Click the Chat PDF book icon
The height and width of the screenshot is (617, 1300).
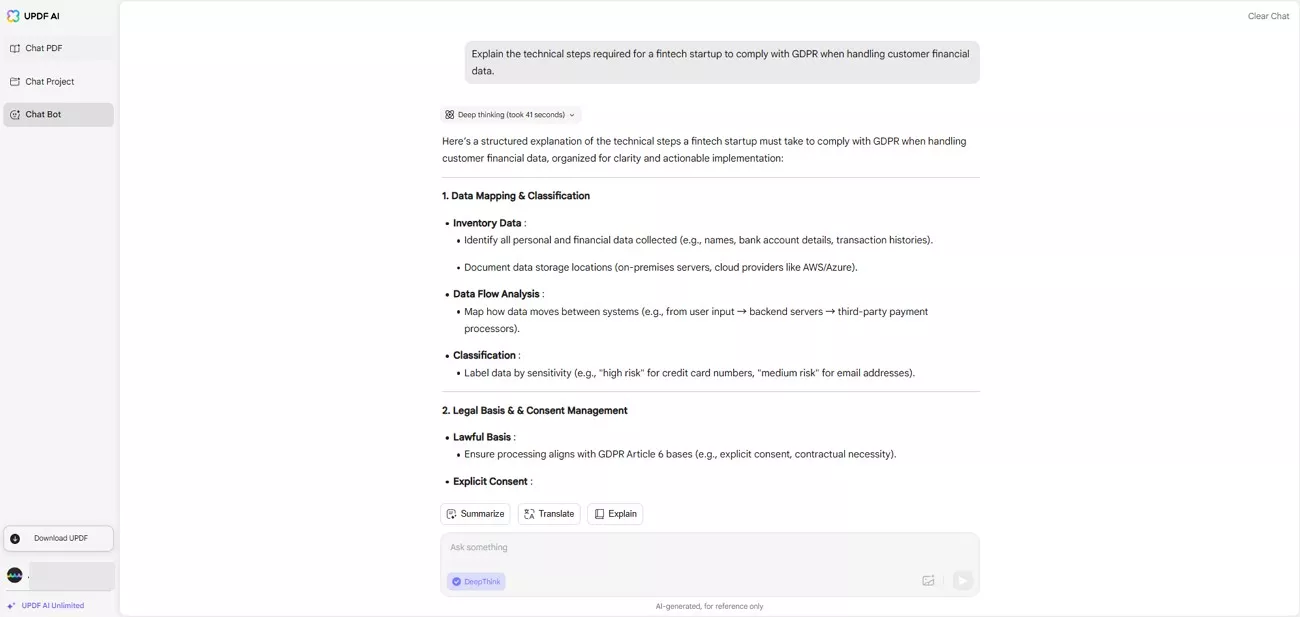point(15,48)
